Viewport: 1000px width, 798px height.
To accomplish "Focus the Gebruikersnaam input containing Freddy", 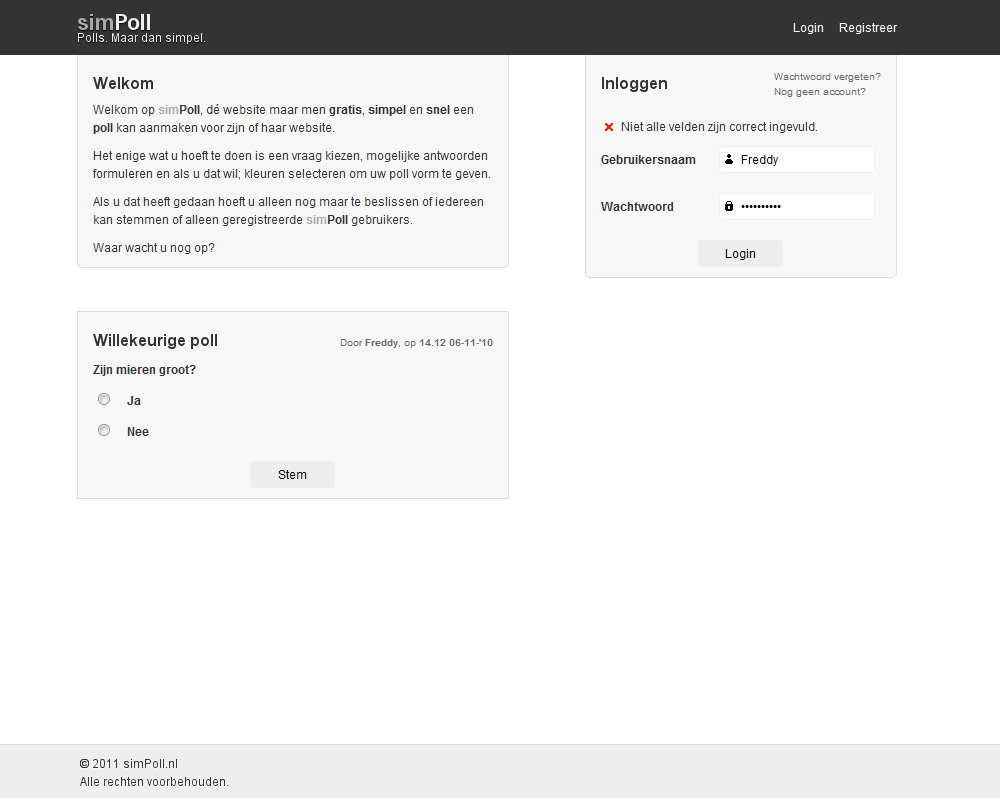I will 797,159.
